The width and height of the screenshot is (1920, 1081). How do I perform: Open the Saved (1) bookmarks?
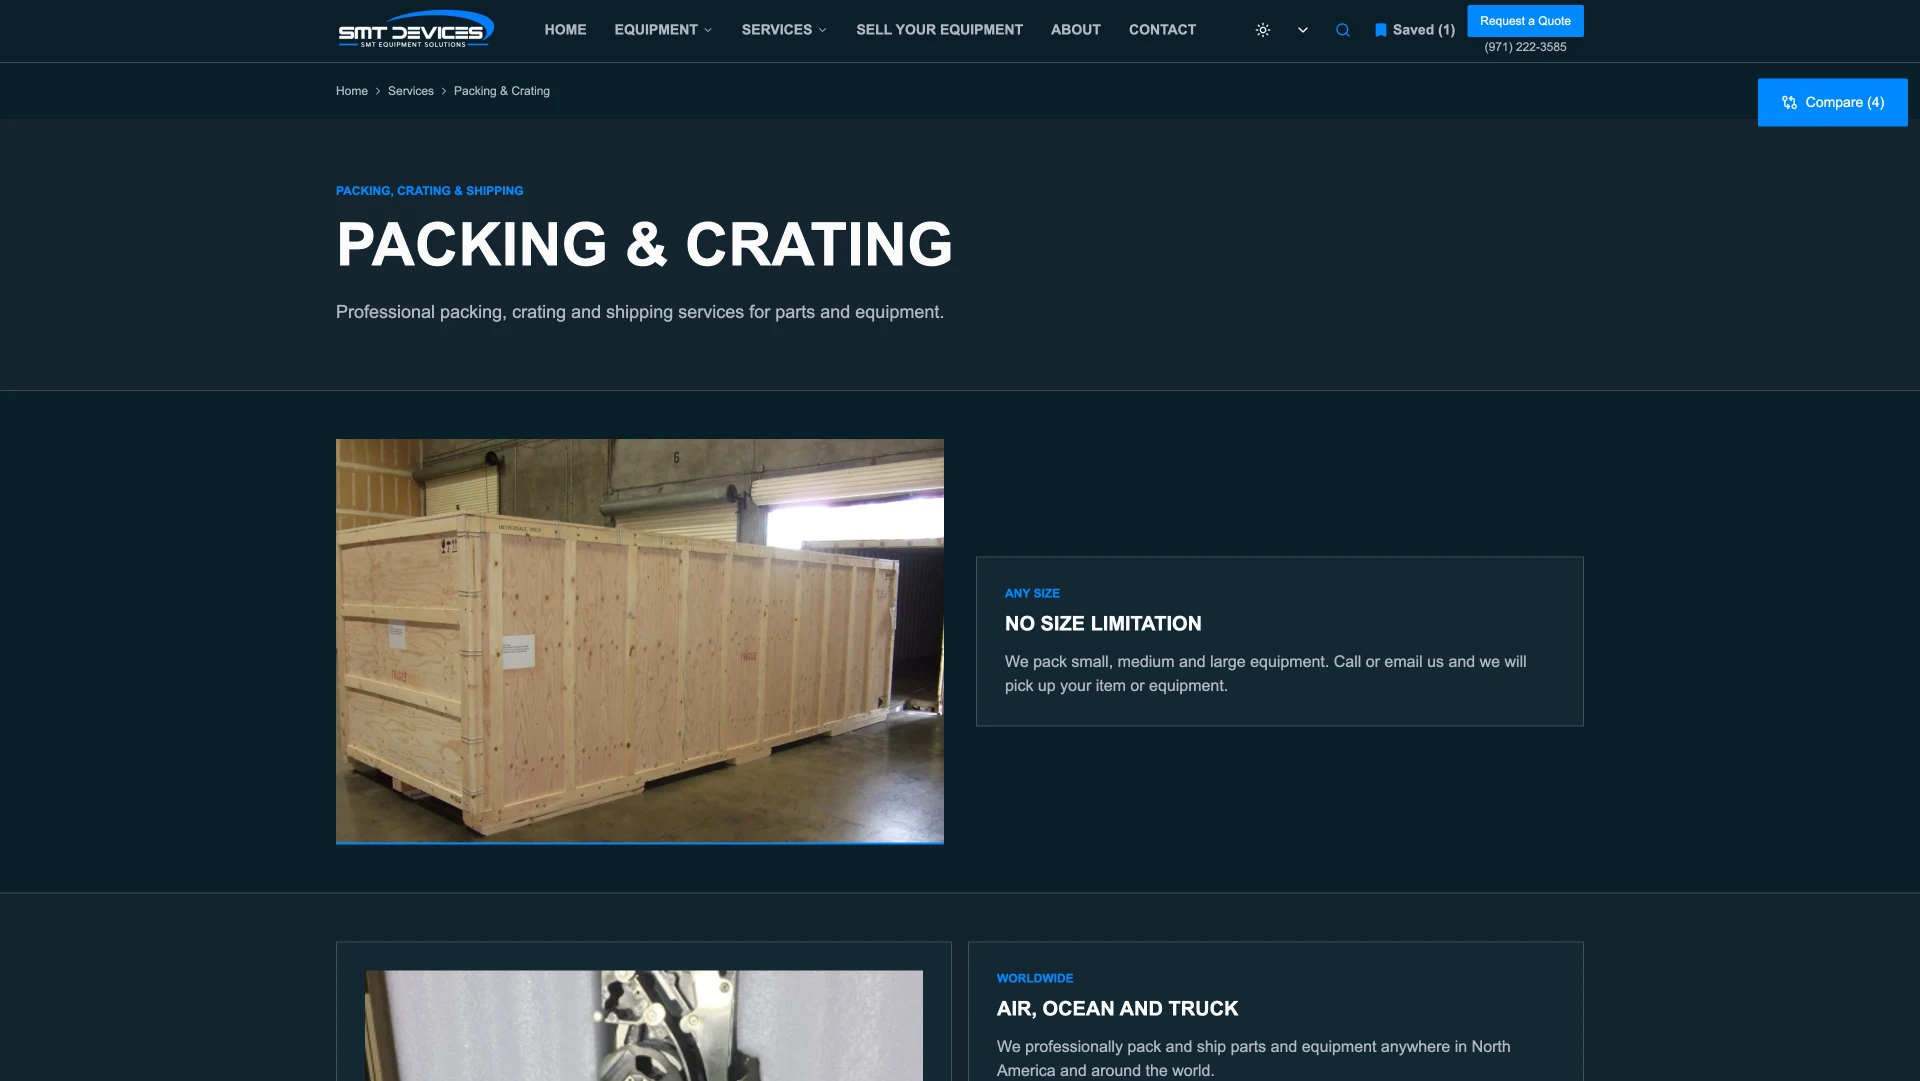coord(1415,30)
